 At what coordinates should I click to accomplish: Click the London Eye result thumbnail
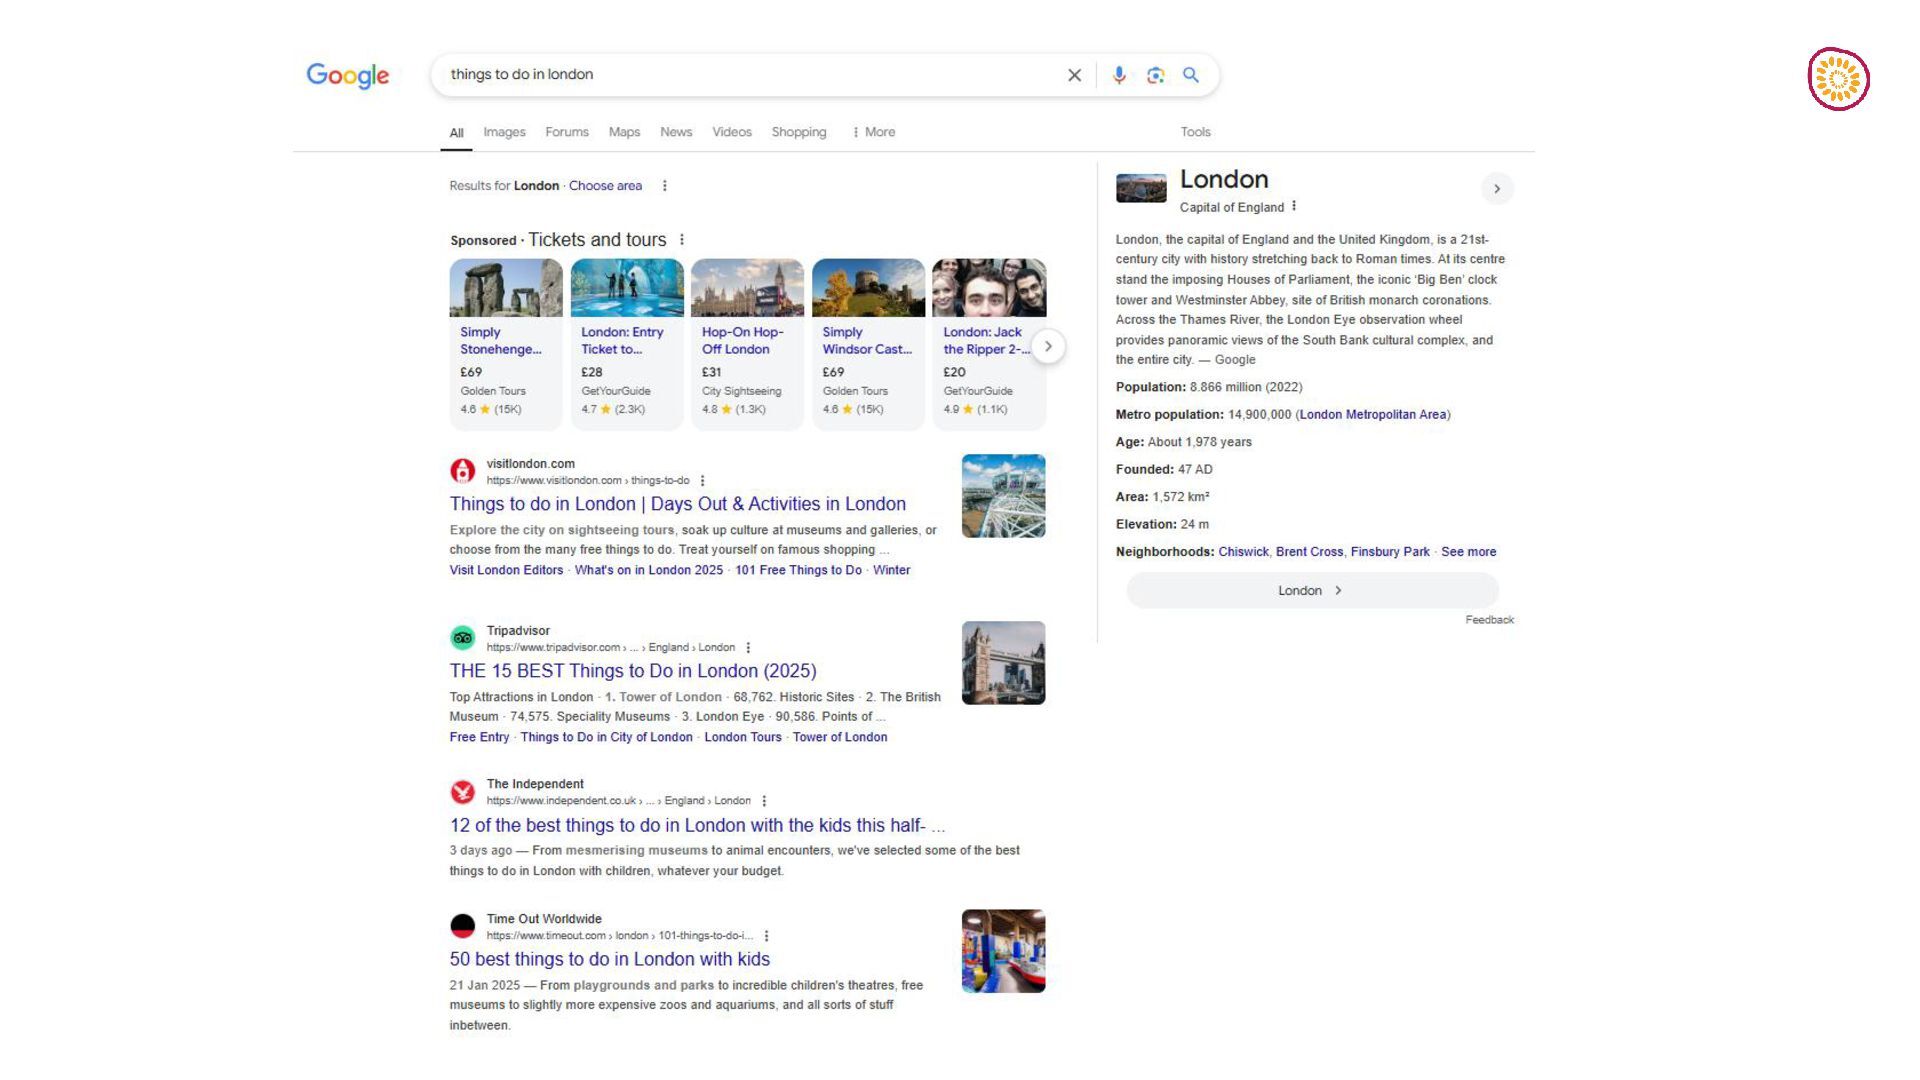click(1003, 496)
